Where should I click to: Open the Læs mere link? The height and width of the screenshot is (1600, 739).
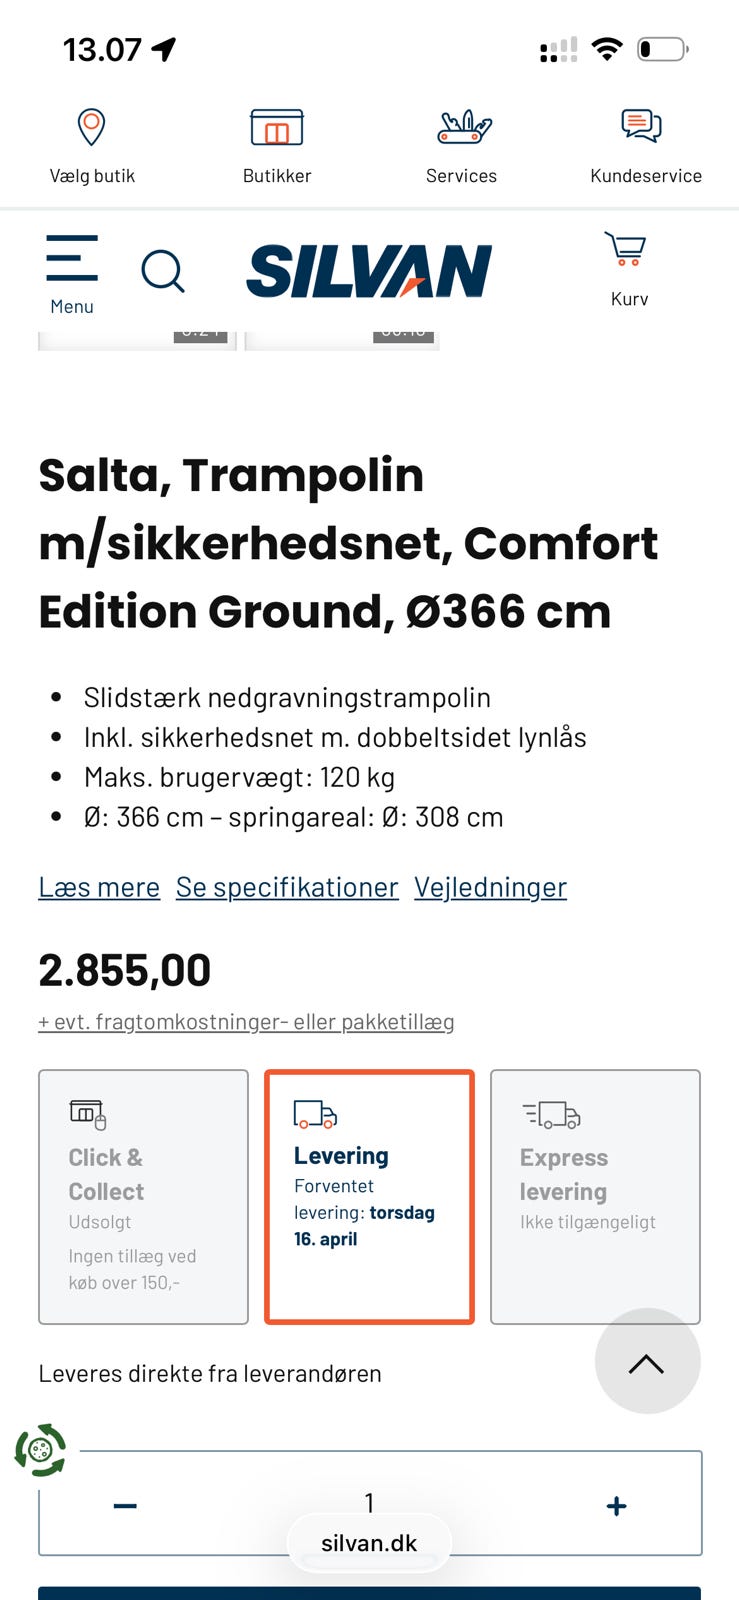[x=99, y=887]
